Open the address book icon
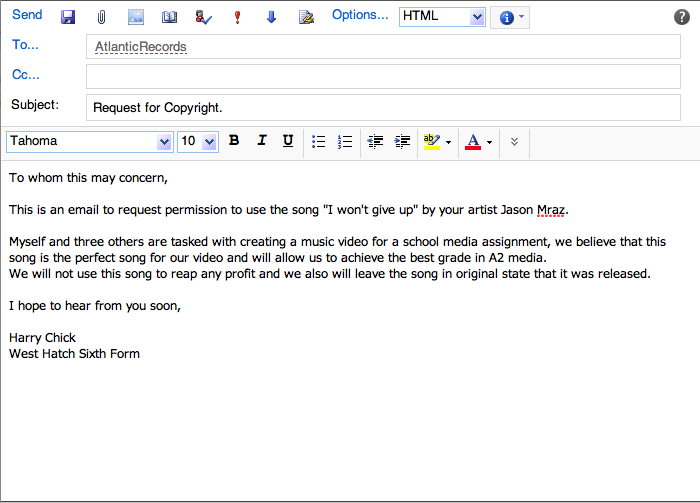700x503 pixels. (x=169, y=17)
